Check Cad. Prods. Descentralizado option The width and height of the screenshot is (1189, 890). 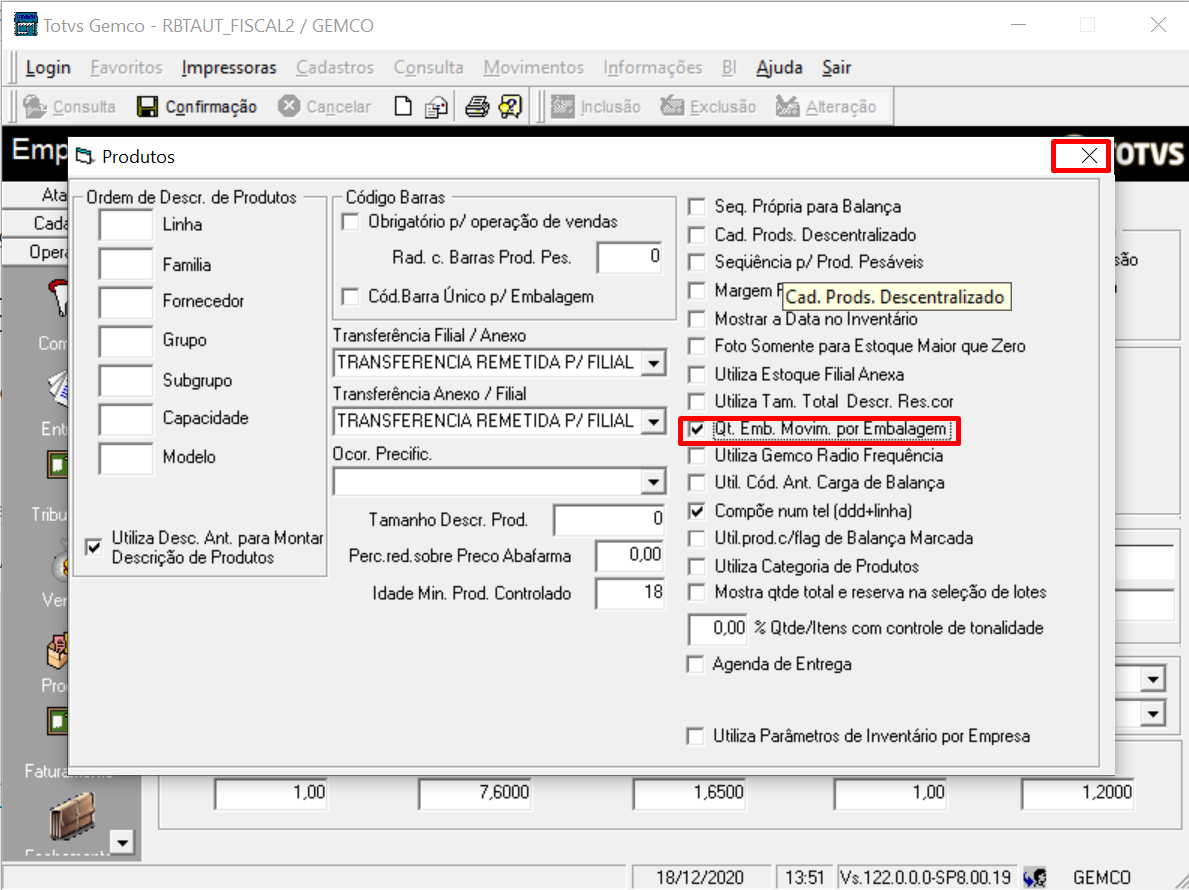coord(696,235)
